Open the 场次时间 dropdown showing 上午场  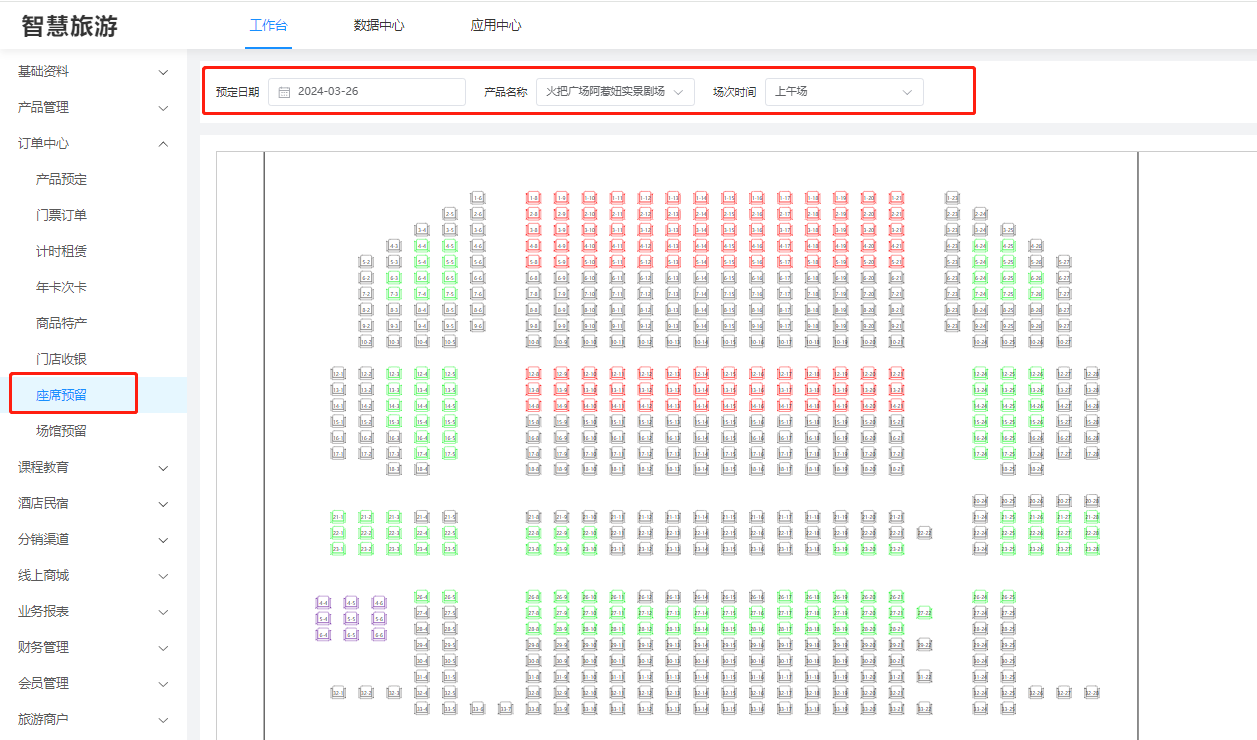click(x=844, y=92)
